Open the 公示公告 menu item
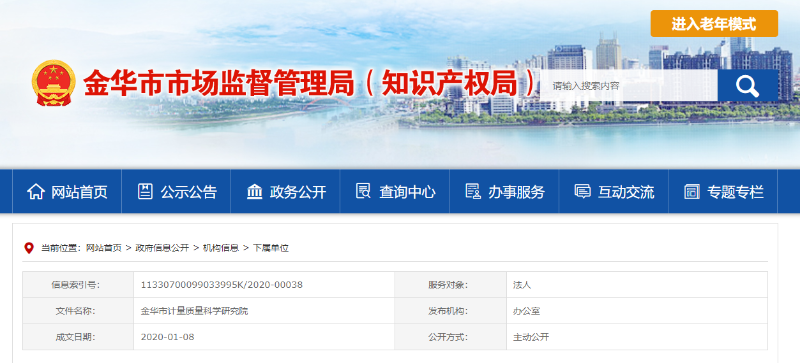Image resolution: width=800 pixels, height=363 pixels. click(x=176, y=191)
